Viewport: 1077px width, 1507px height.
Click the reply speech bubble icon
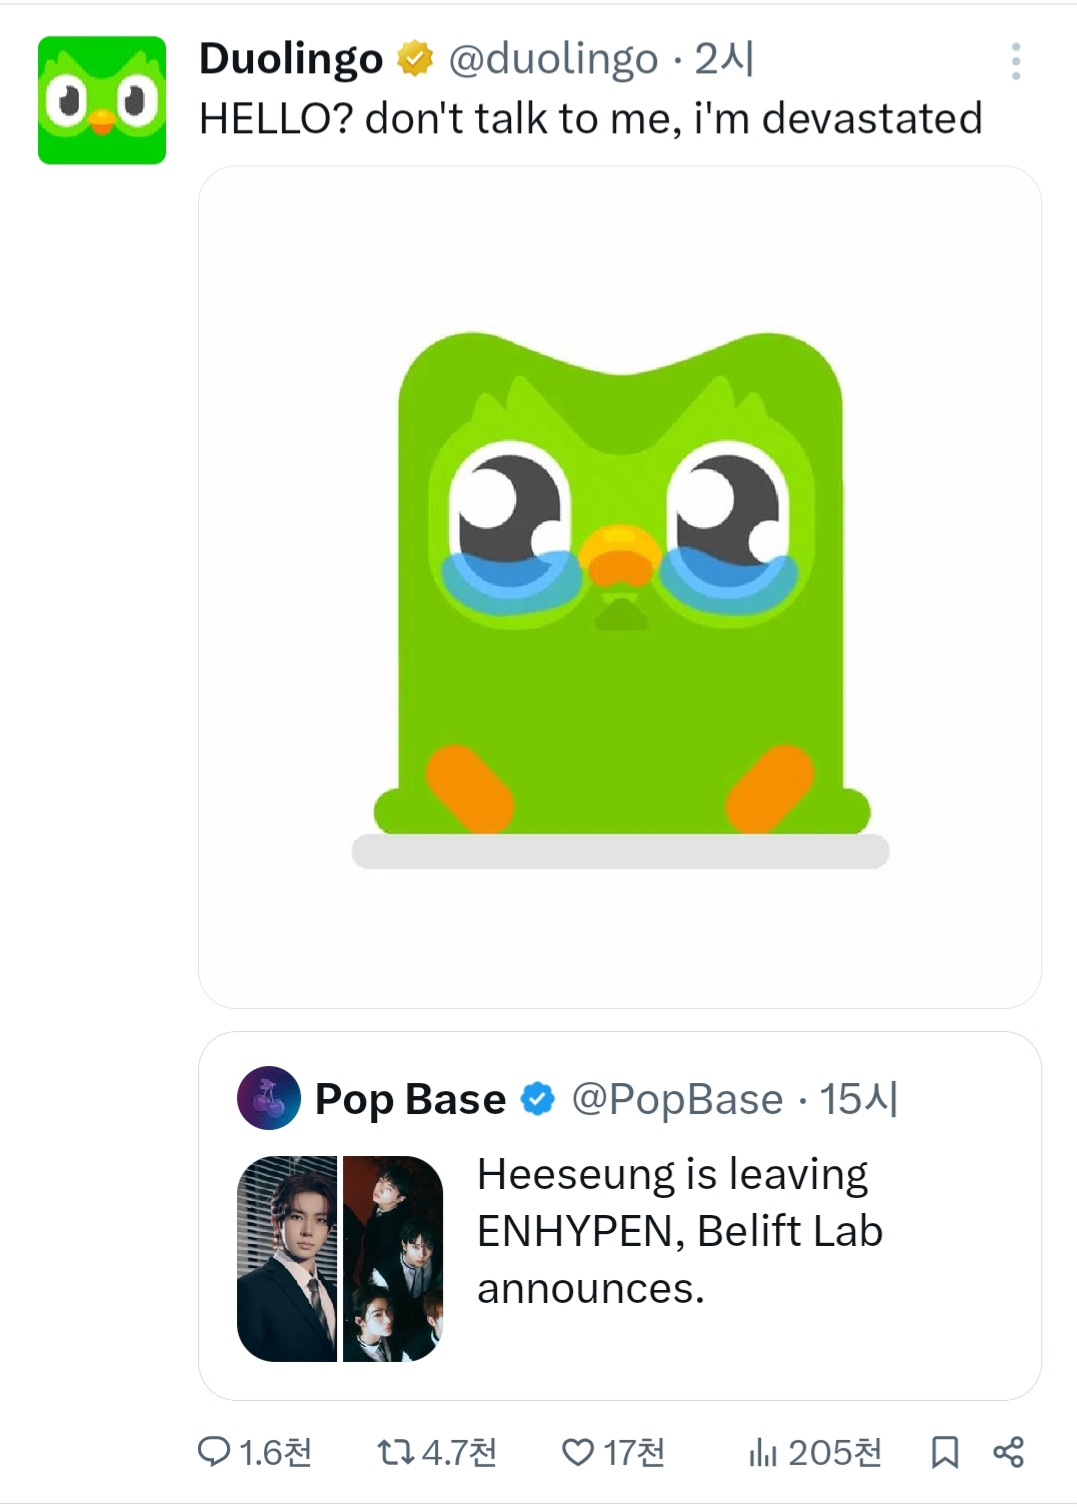pos(214,1451)
